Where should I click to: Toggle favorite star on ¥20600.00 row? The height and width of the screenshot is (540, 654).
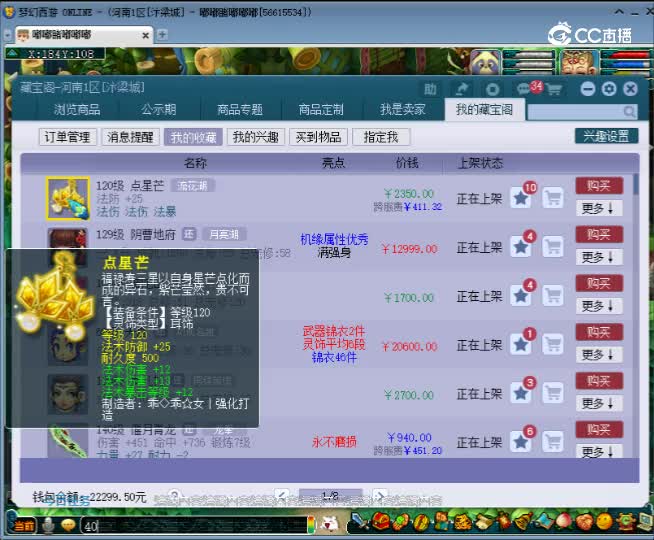(521, 345)
